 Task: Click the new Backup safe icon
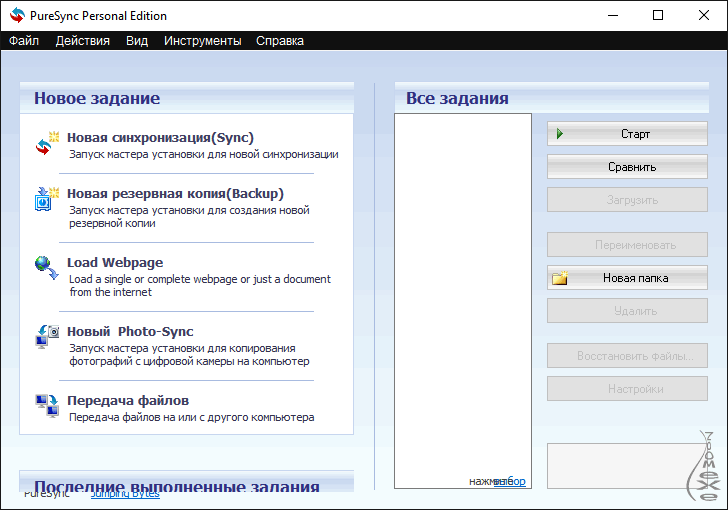tap(47, 199)
